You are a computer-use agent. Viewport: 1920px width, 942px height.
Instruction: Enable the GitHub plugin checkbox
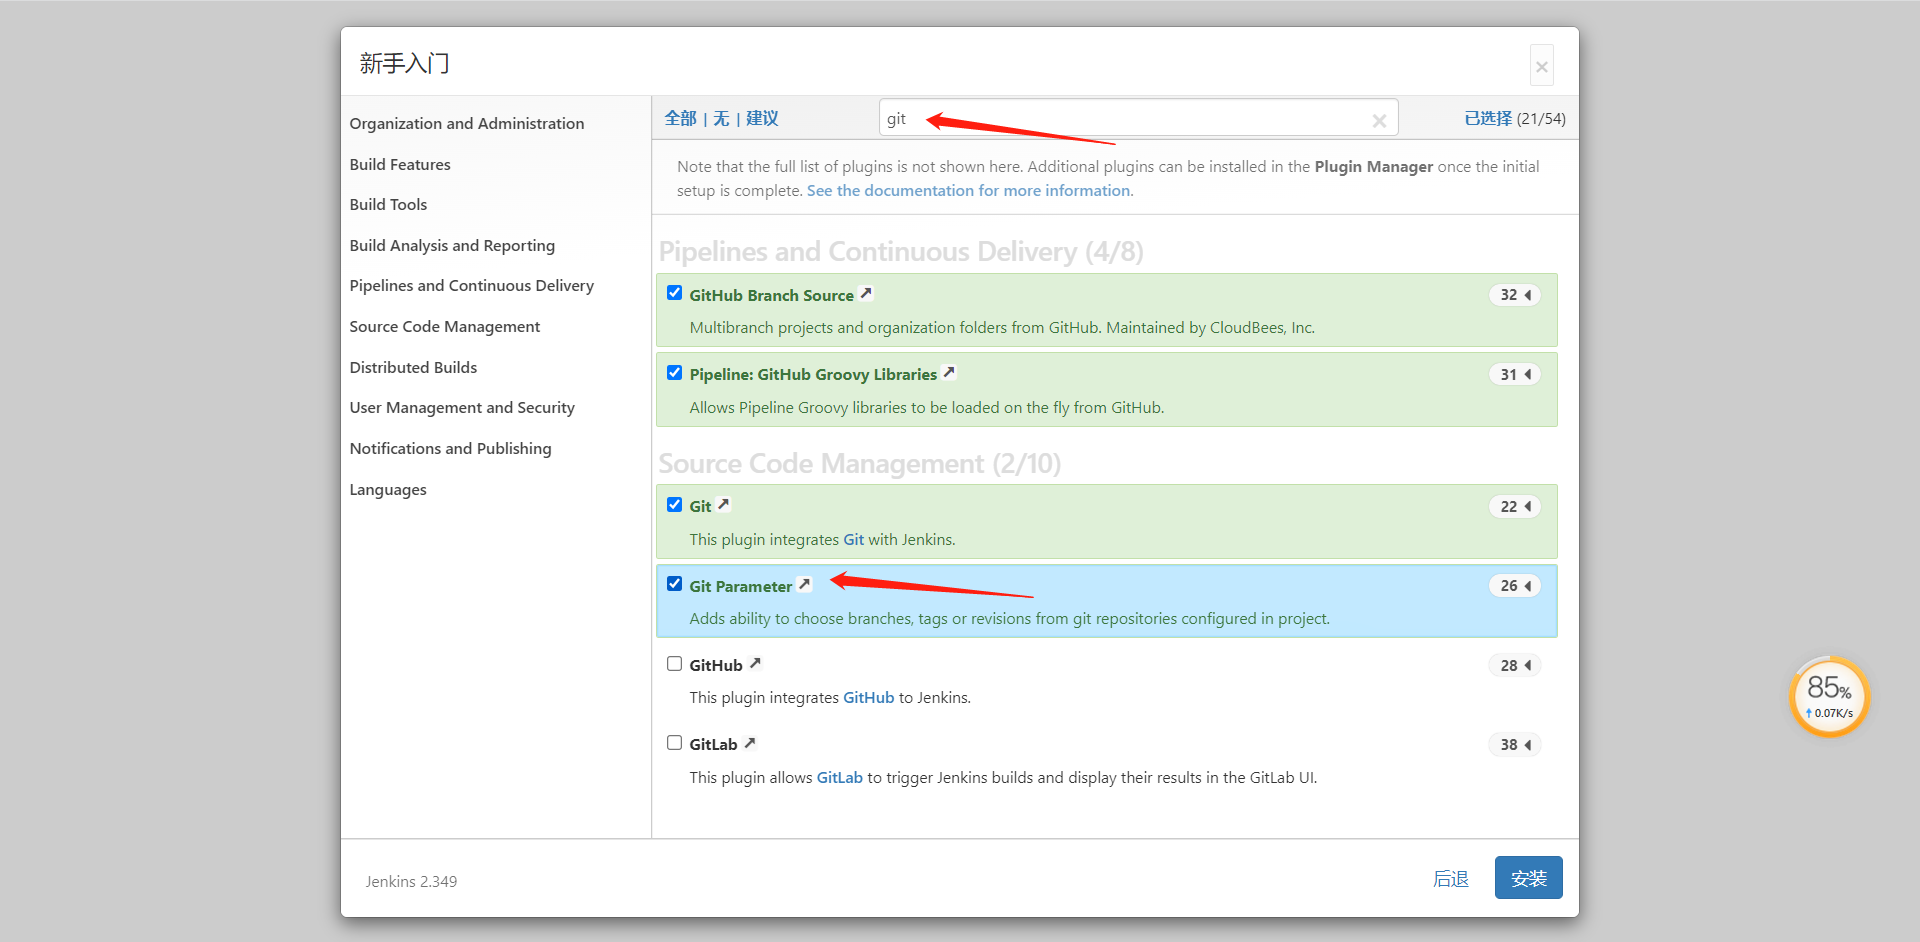675,664
